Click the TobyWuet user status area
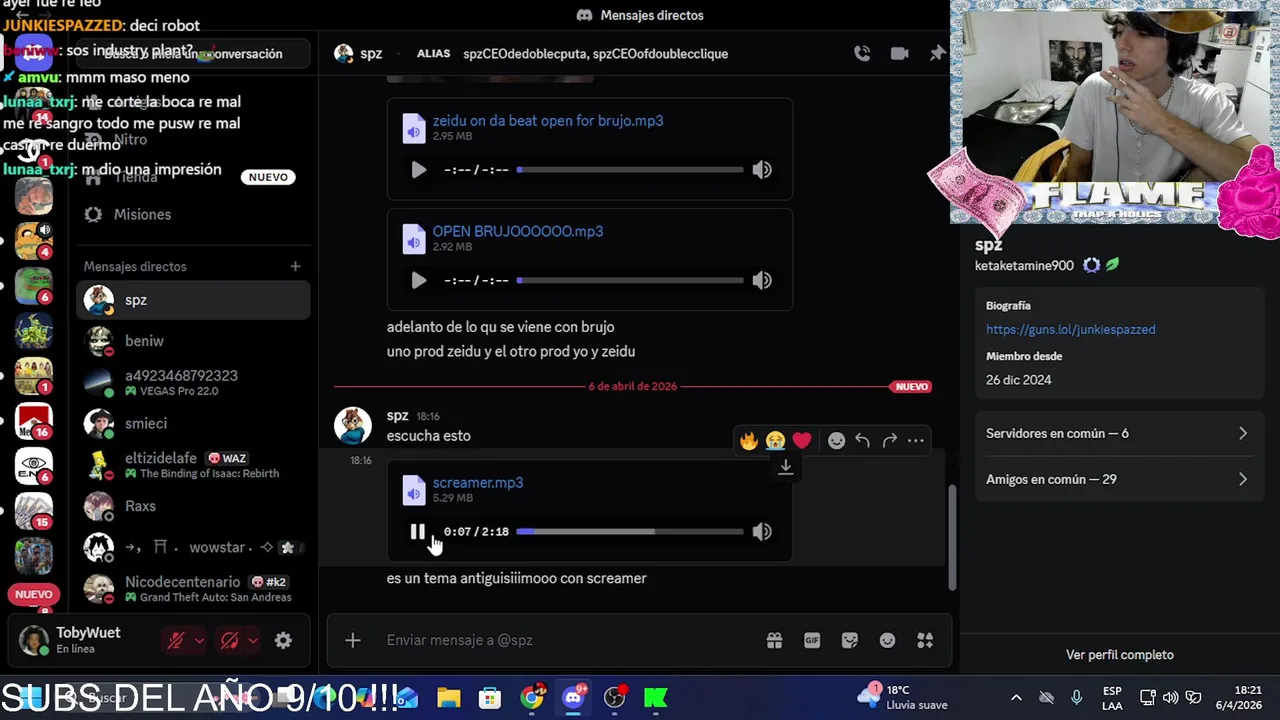This screenshot has height=720, width=1280. [85, 641]
